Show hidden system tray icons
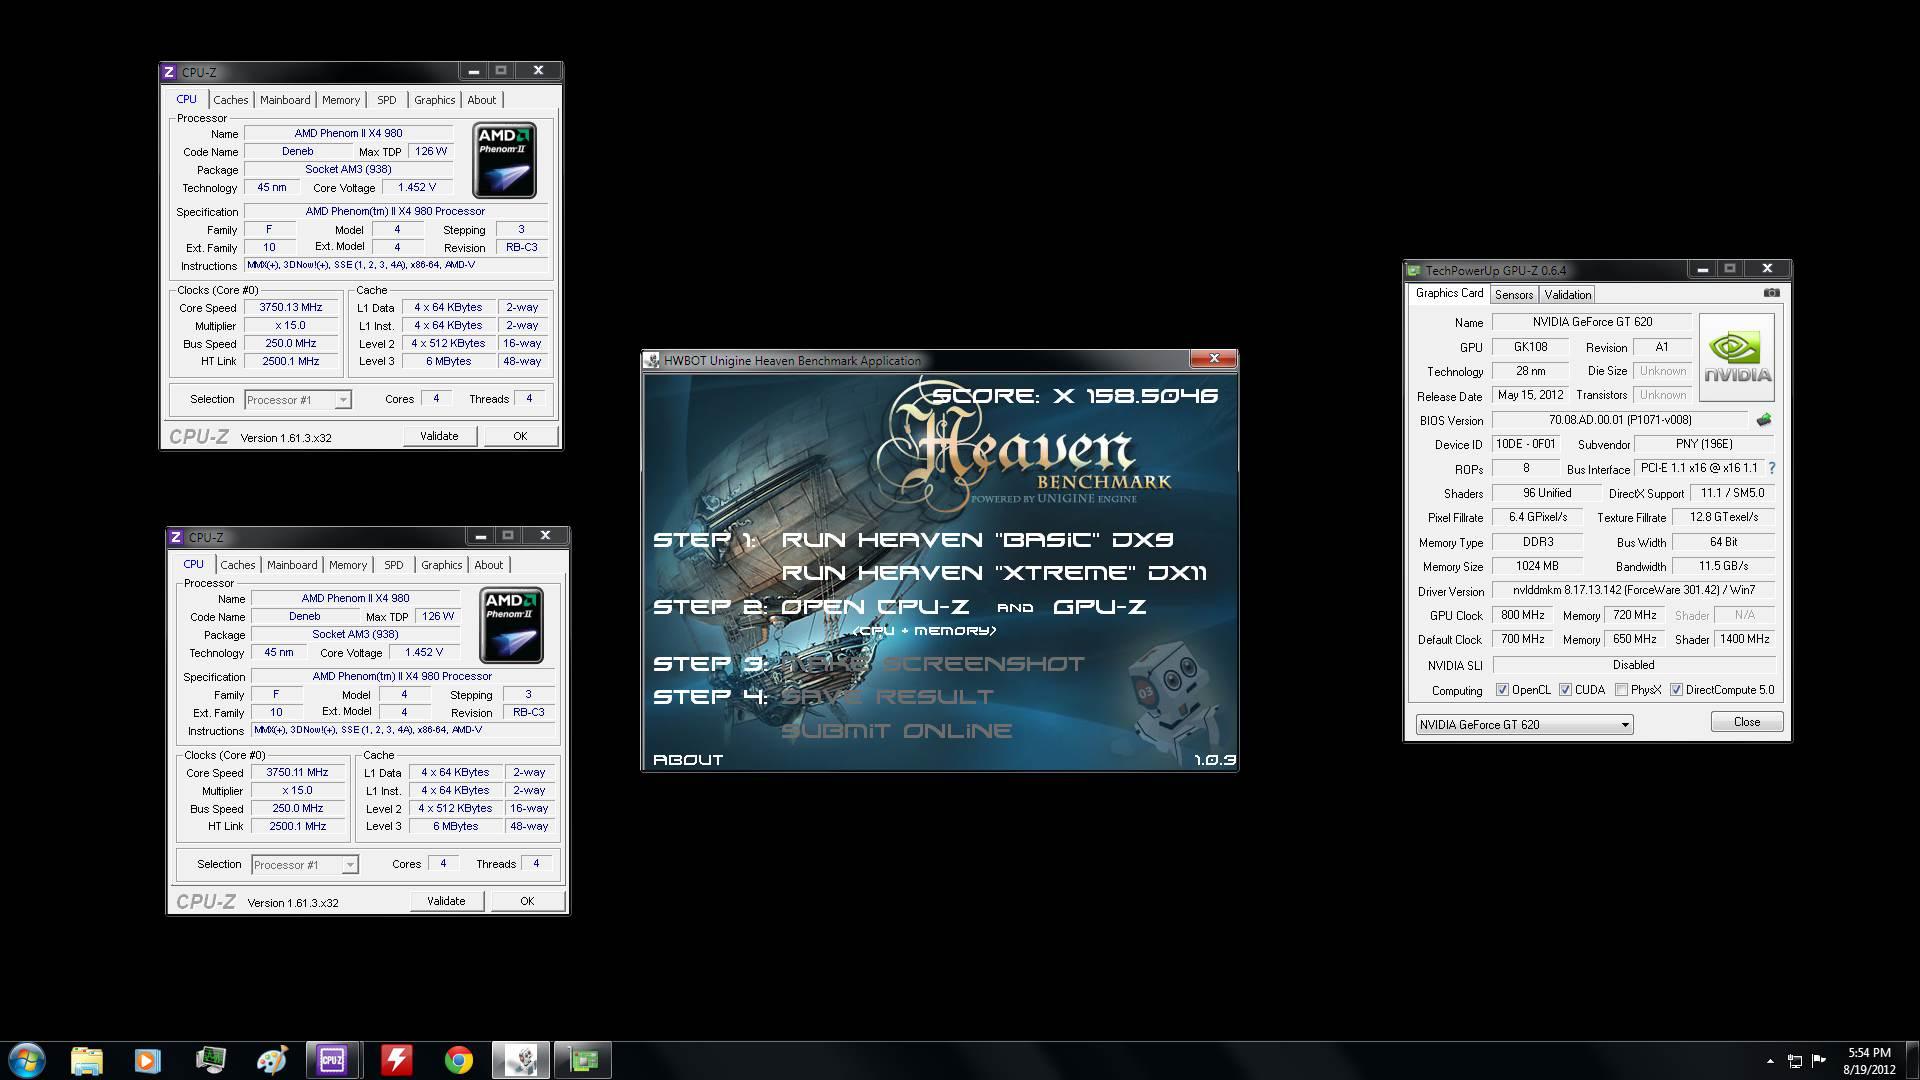The image size is (1920, 1080). pyautogui.click(x=1770, y=1061)
